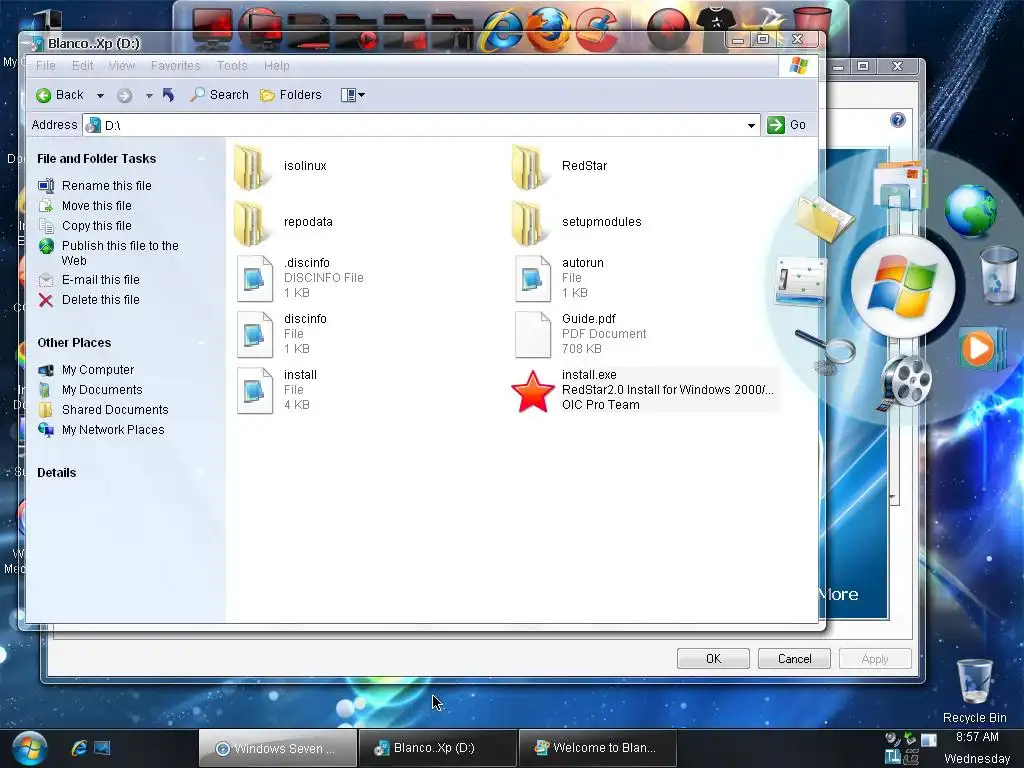This screenshot has height=768, width=1024.
Task: Select the install.exe red star icon
Action: (x=533, y=392)
